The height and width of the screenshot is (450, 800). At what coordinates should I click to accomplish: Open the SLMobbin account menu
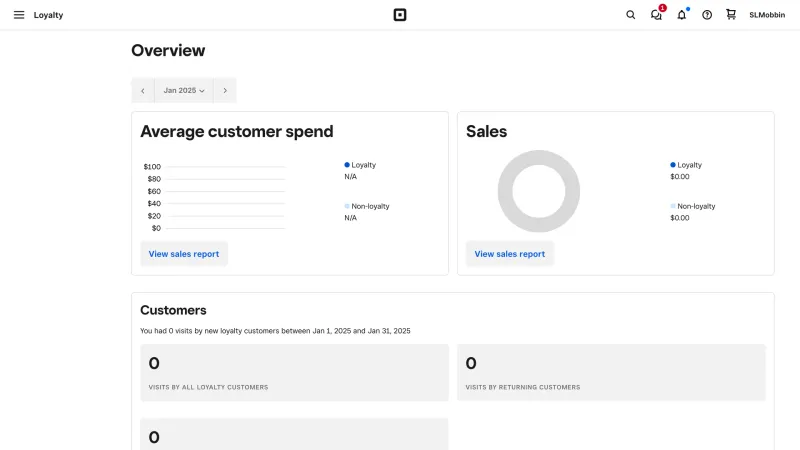(x=767, y=15)
